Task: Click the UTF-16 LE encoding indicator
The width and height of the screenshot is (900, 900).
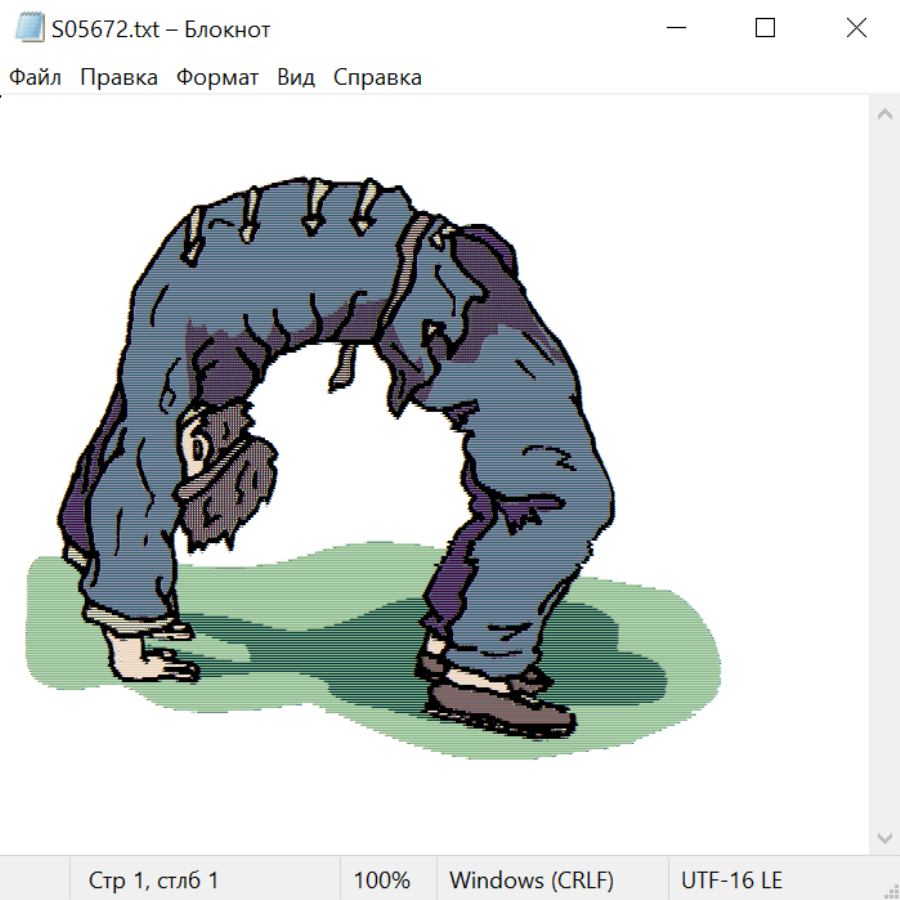Action: click(731, 881)
